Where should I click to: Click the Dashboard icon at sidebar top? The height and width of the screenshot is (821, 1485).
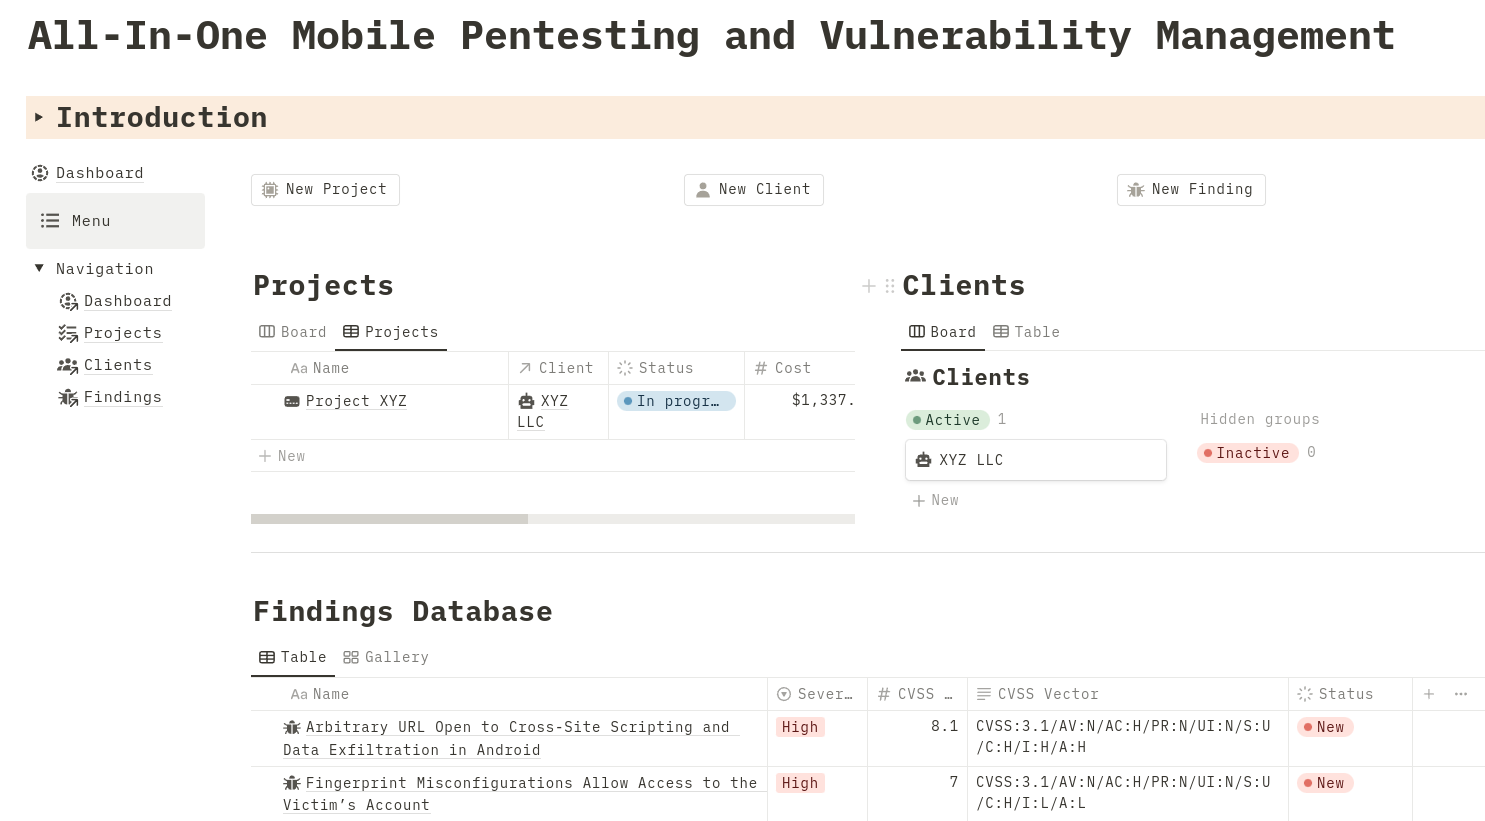click(40, 173)
